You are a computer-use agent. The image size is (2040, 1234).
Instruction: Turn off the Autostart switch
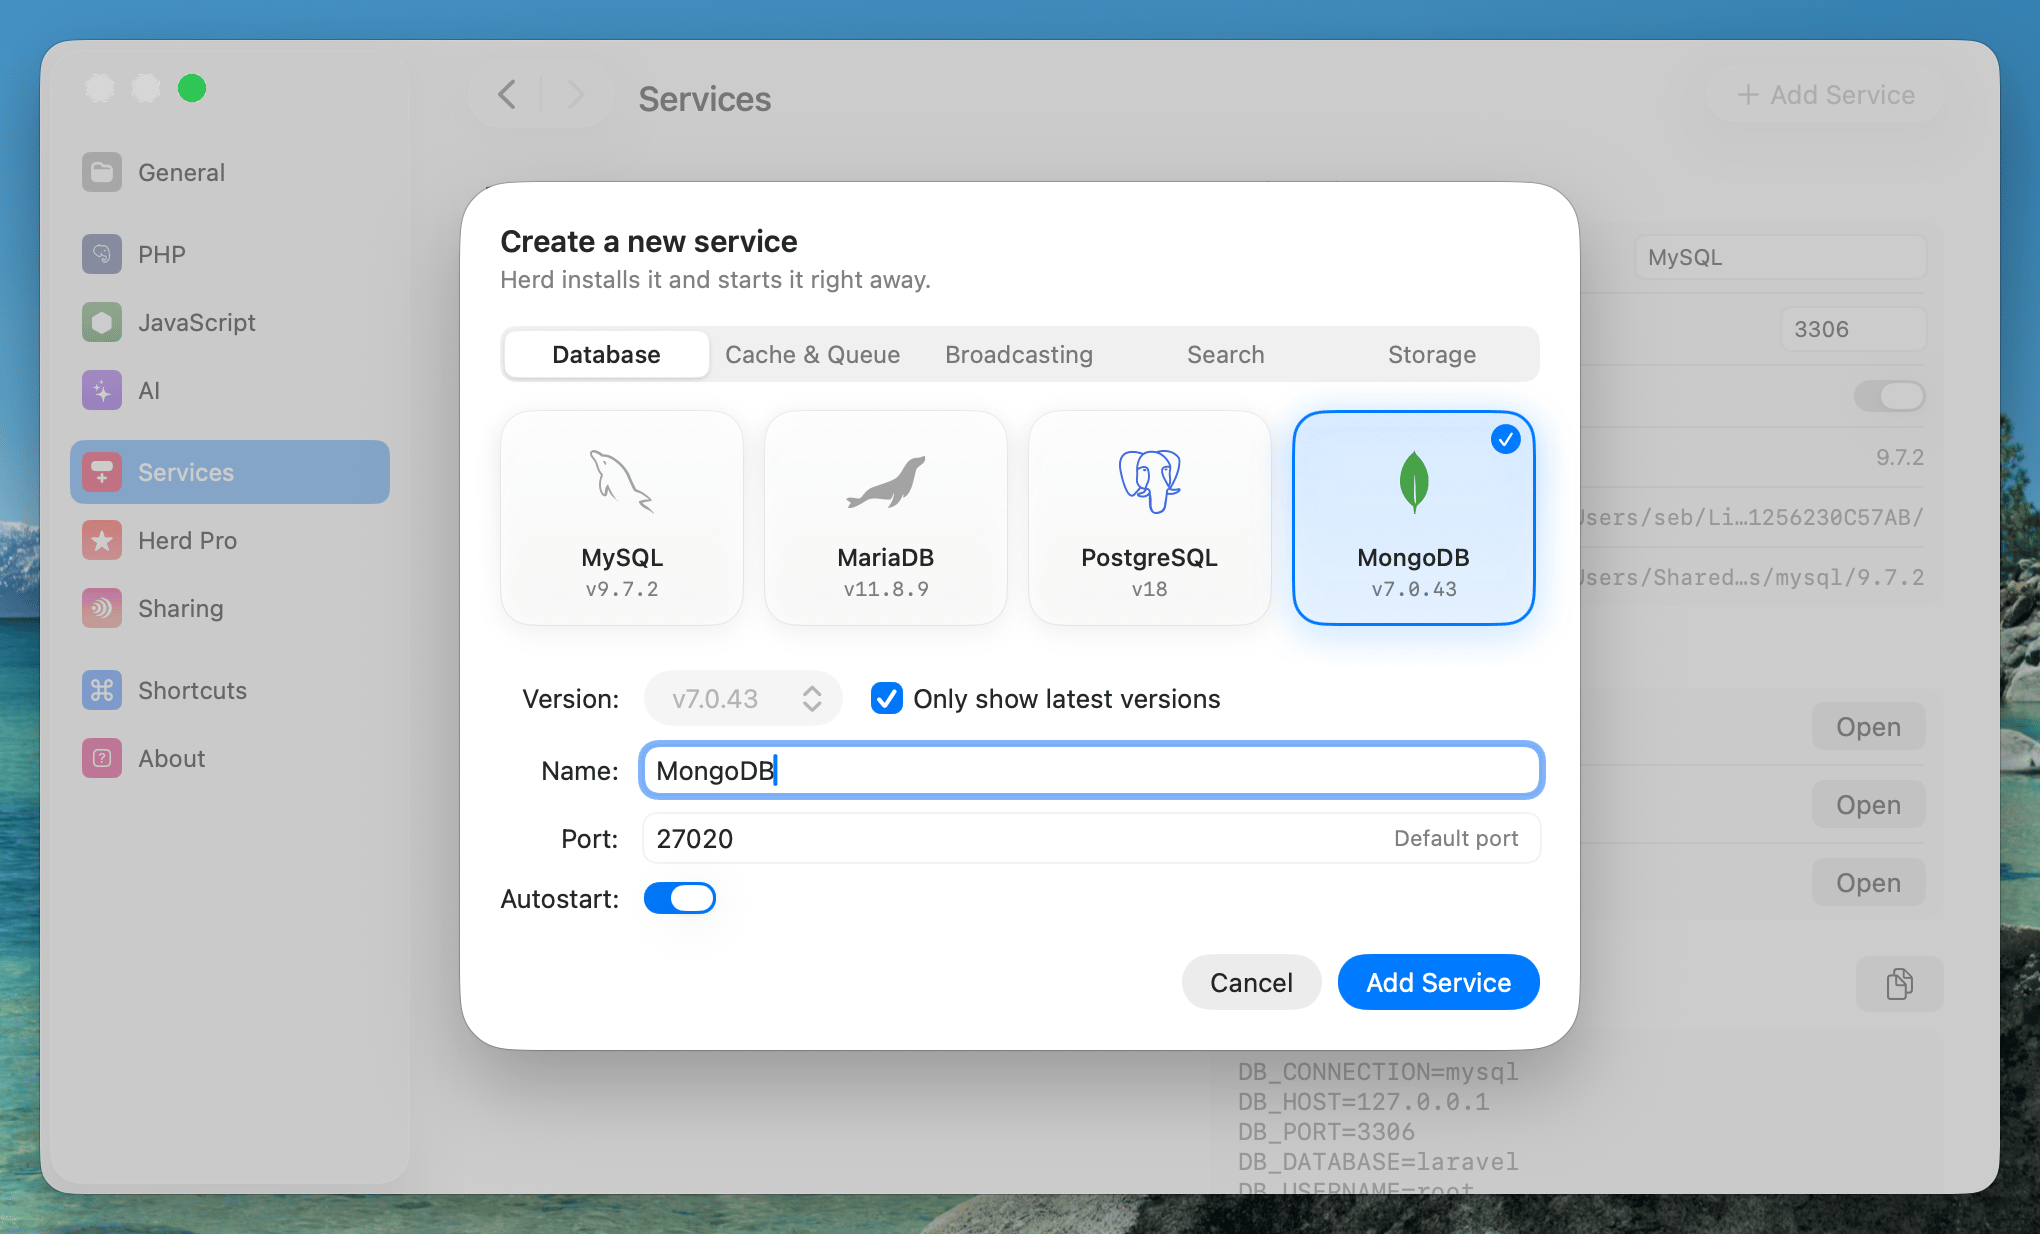point(680,898)
